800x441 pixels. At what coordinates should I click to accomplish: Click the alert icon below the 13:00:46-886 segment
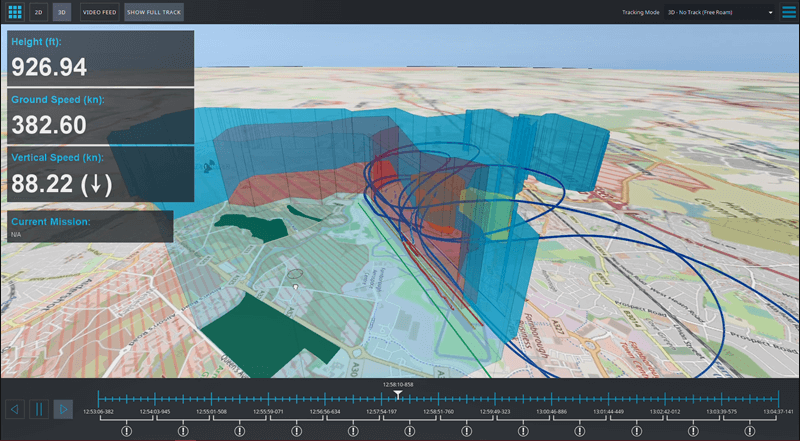tap(580, 431)
